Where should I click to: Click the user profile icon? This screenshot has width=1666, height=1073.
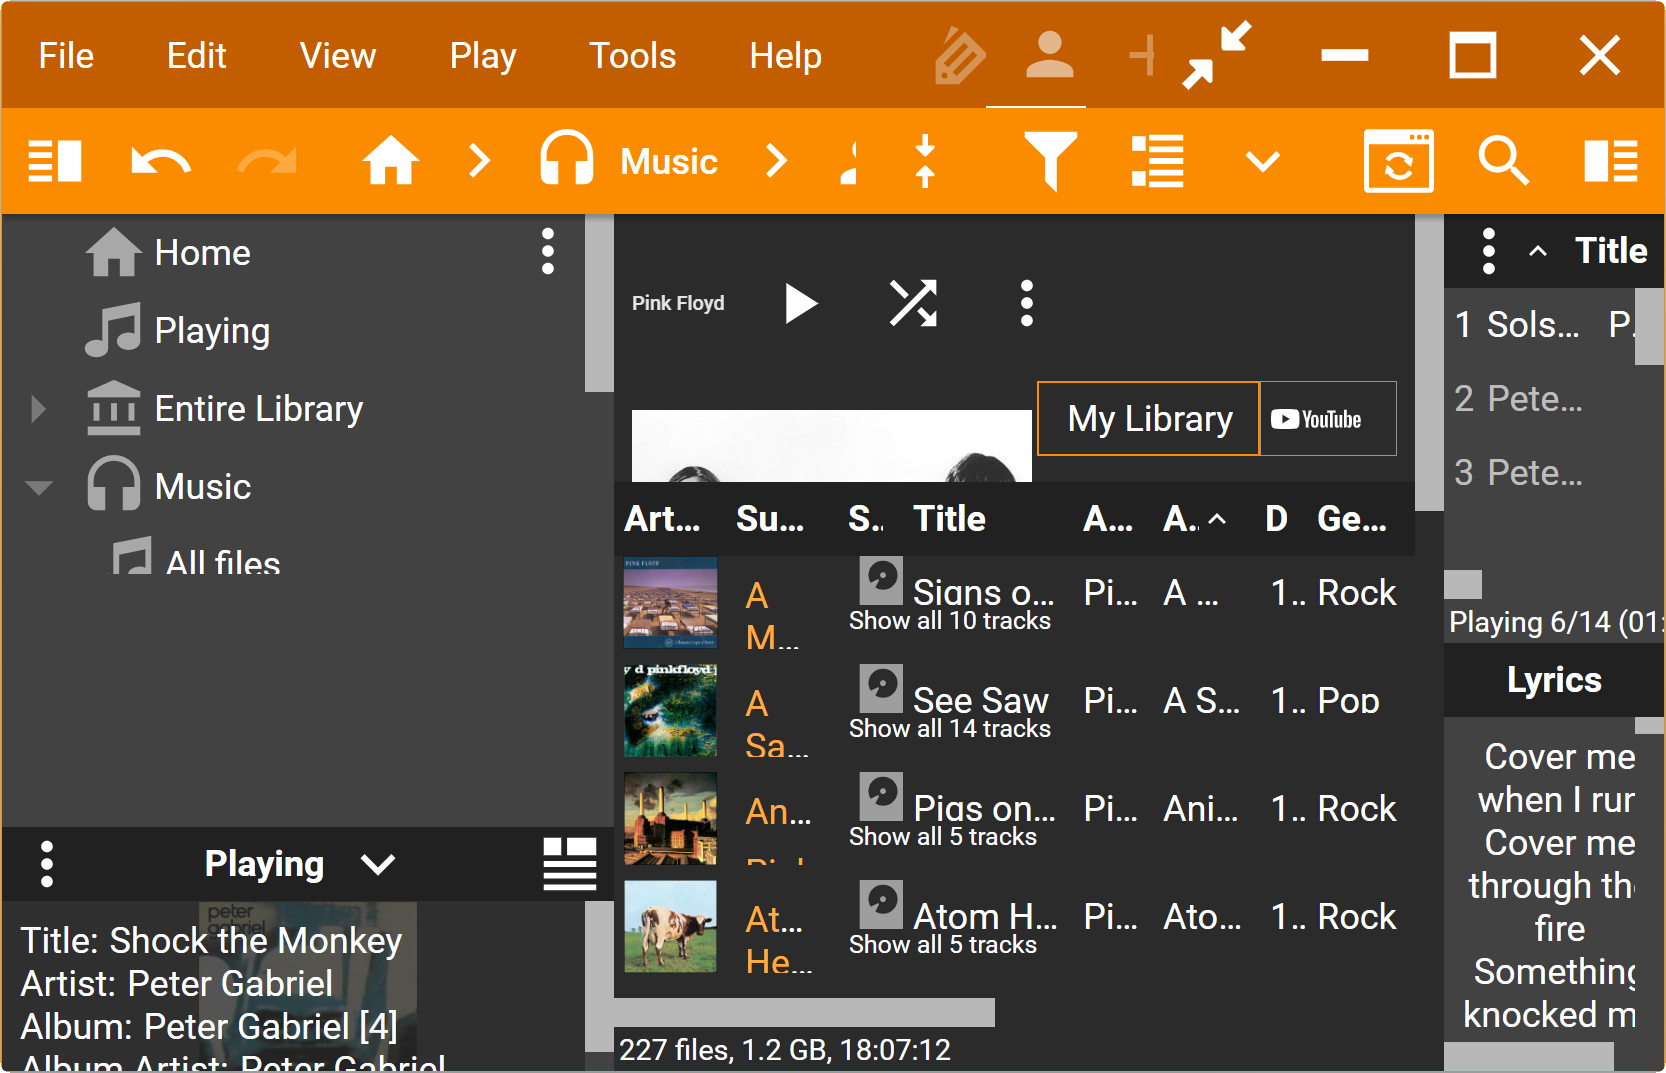(1049, 55)
